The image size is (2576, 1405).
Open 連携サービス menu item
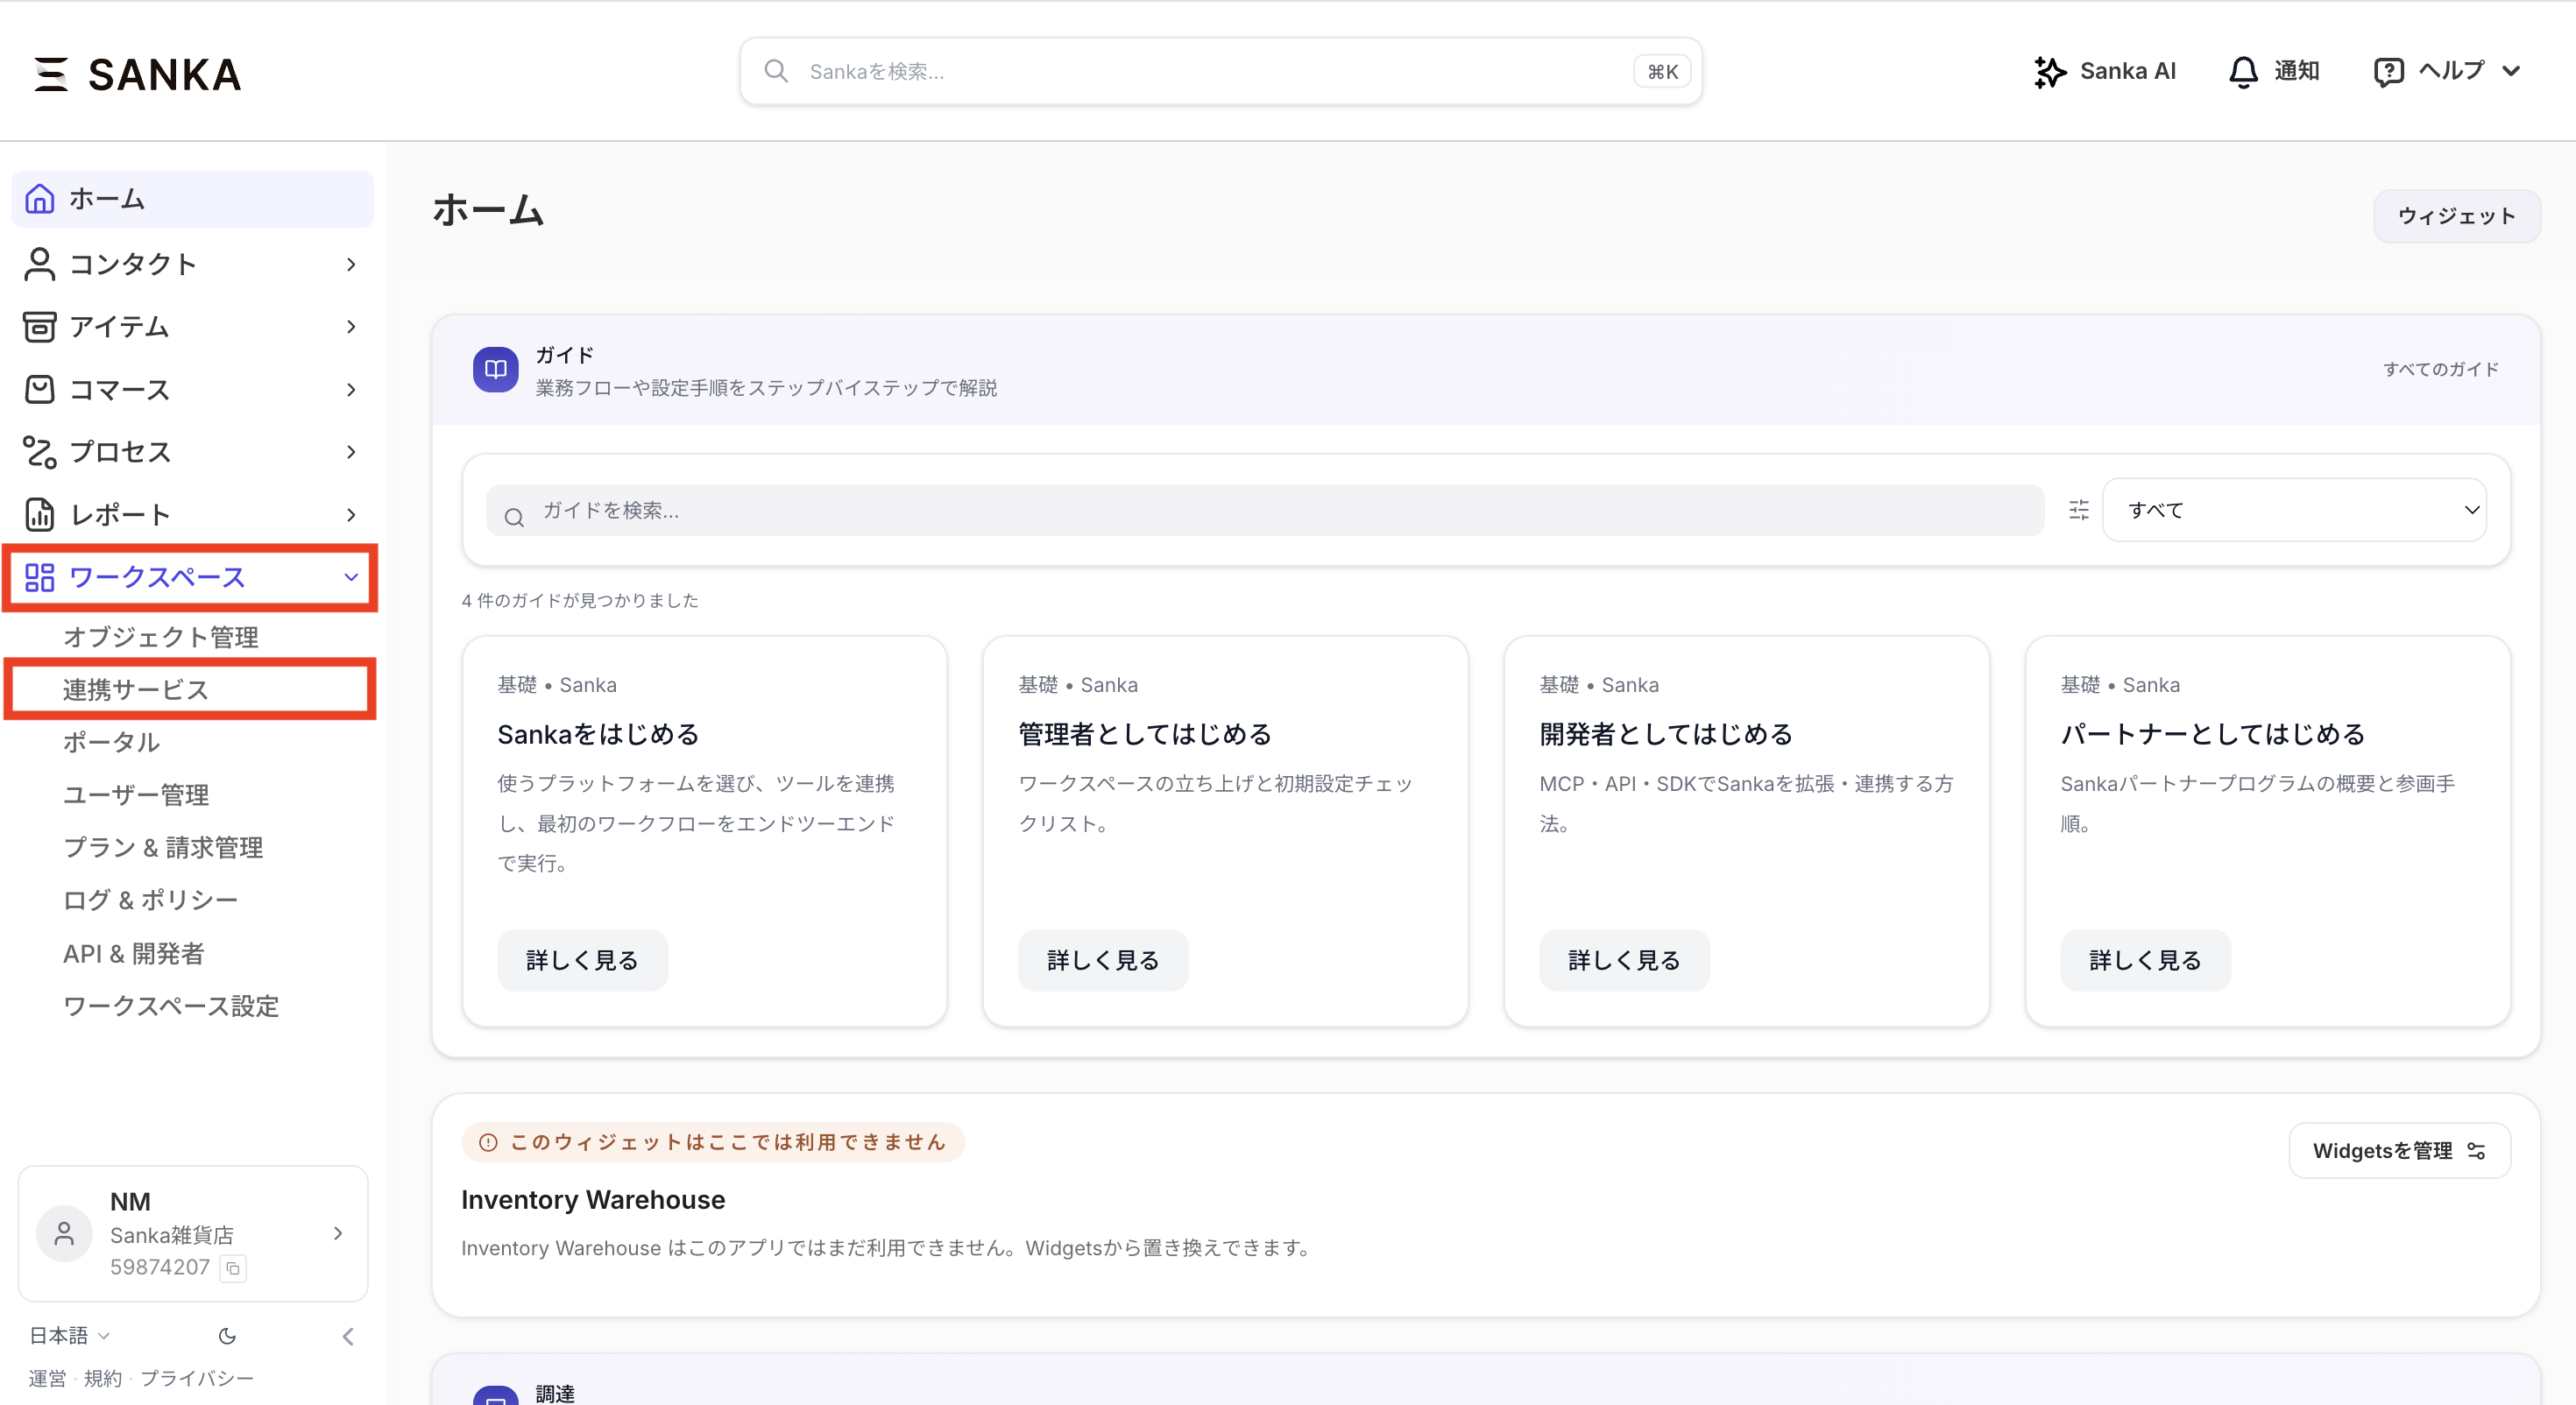136,689
